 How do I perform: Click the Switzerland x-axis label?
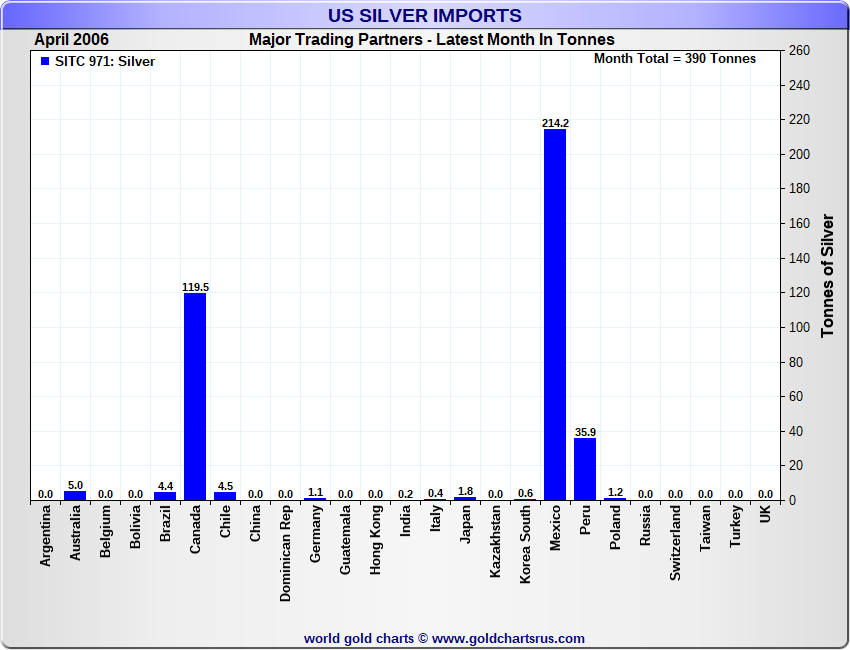(675, 543)
